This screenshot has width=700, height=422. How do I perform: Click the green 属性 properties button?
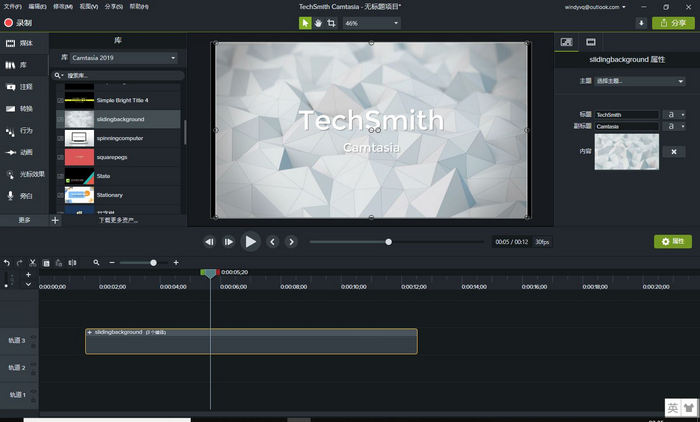[673, 242]
